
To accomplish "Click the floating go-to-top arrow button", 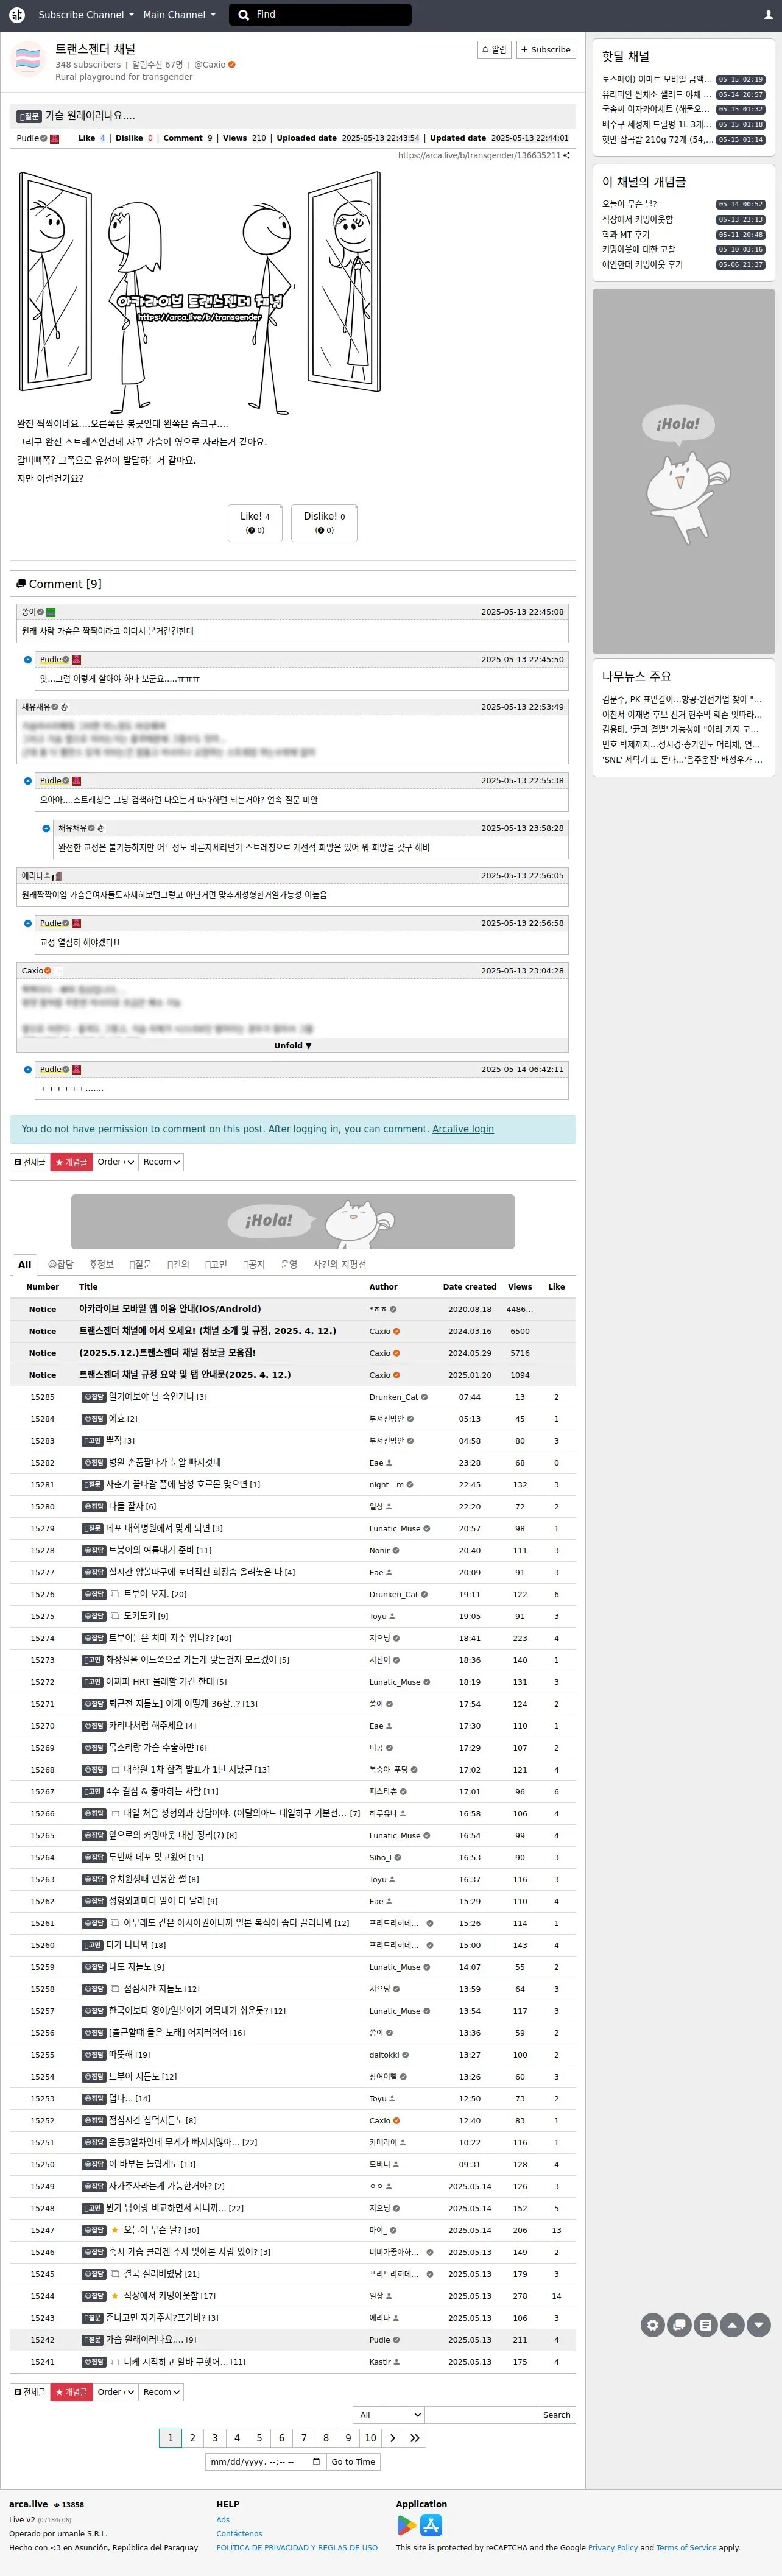I will tap(732, 2325).
